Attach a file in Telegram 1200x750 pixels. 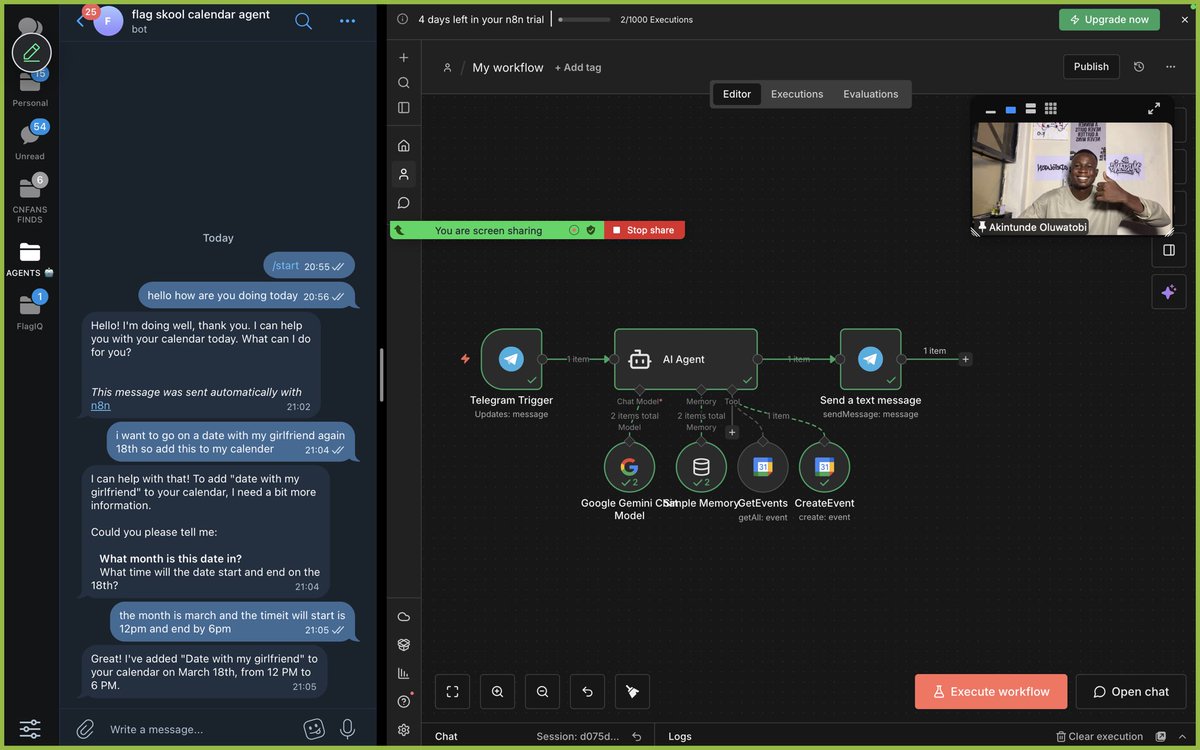(85, 729)
